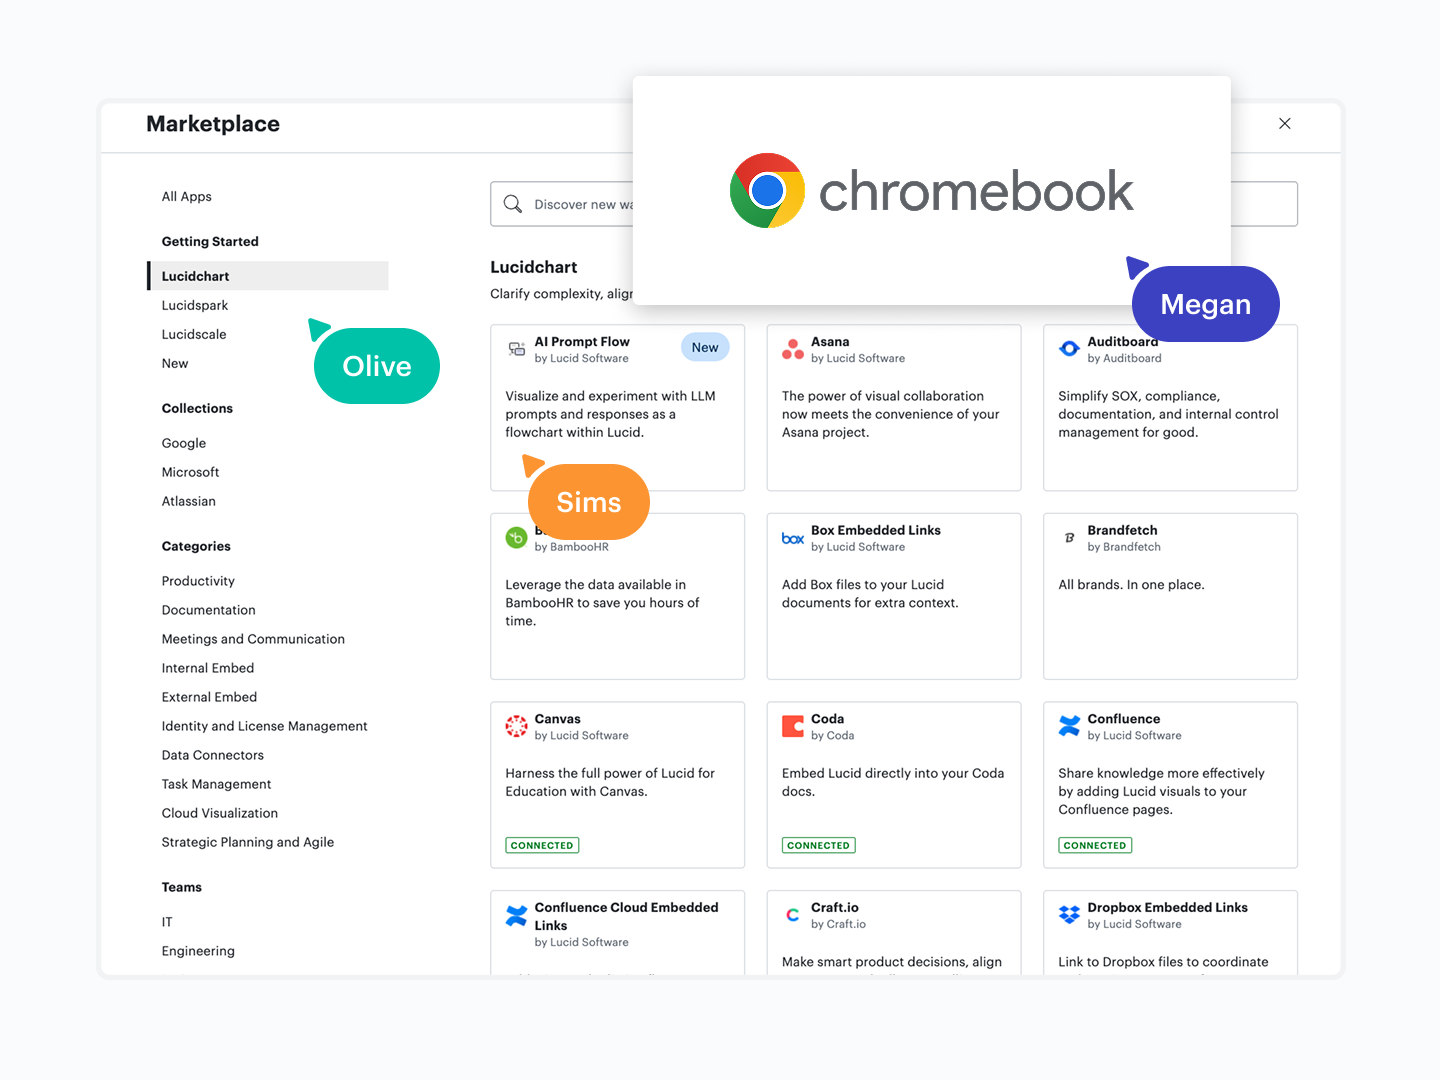Image resolution: width=1440 pixels, height=1080 pixels.
Task: Click the Brandfetch app icon
Action: (x=1069, y=538)
